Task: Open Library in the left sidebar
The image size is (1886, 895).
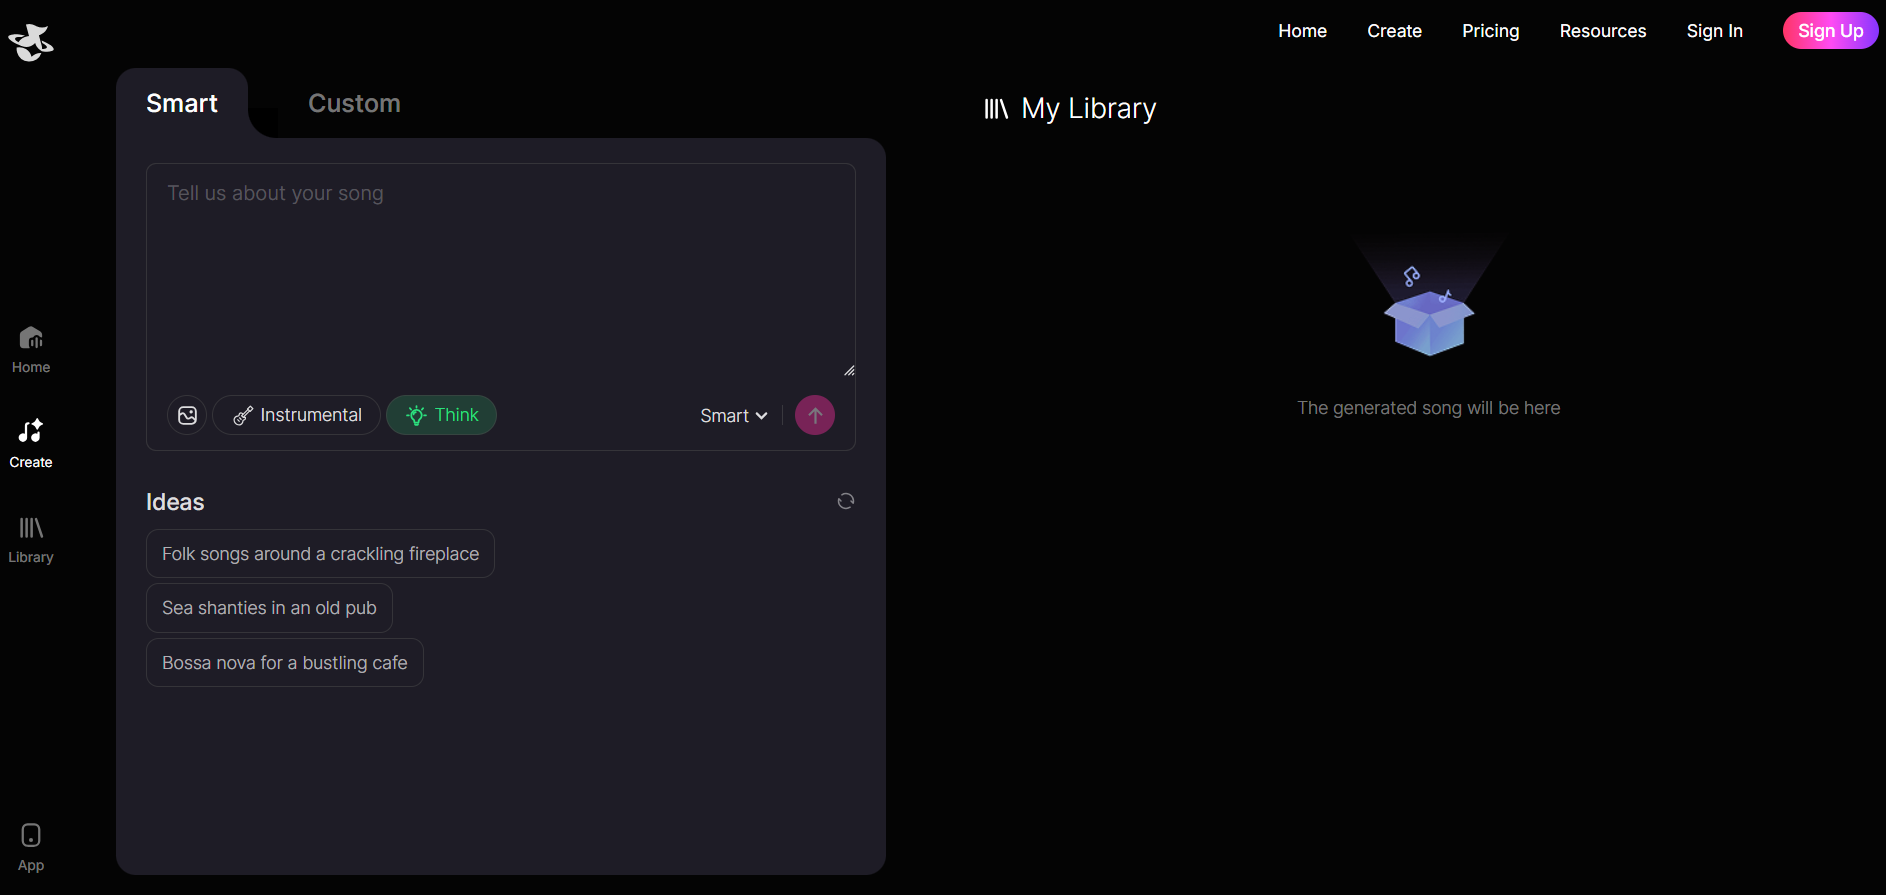Action: [x=31, y=540]
